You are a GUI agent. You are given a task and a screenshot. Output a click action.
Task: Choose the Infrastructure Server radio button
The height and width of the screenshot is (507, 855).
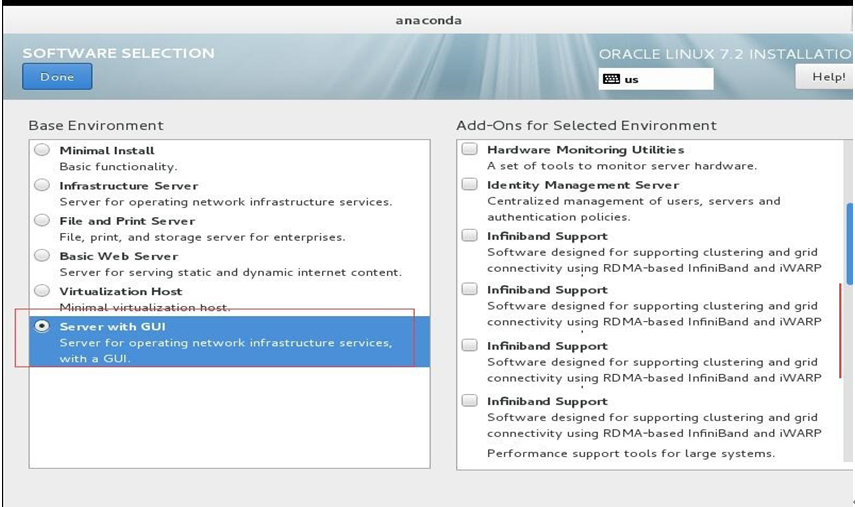point(42,185)
